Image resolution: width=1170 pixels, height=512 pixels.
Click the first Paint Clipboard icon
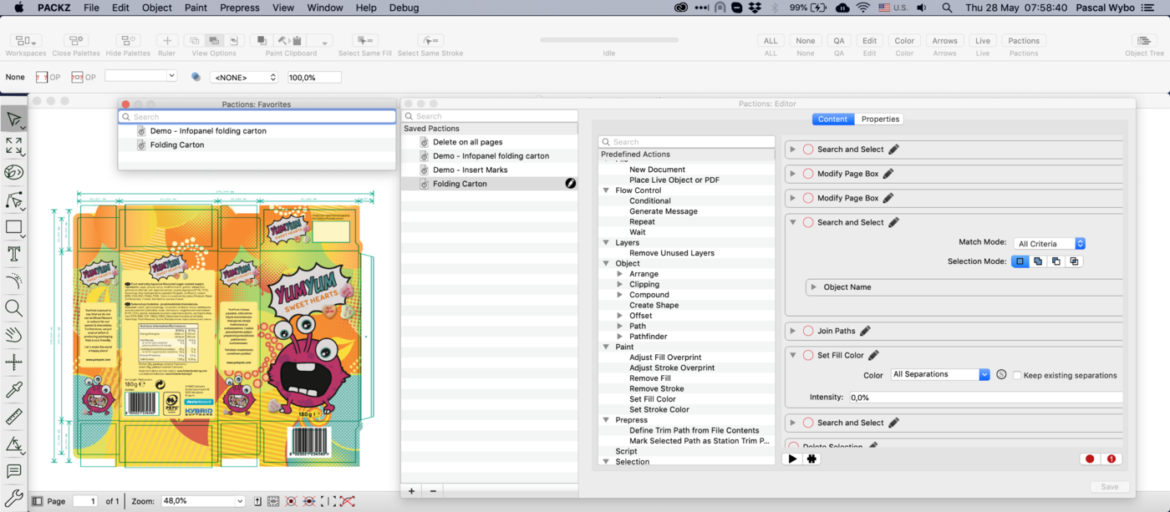tap(263, 40)
